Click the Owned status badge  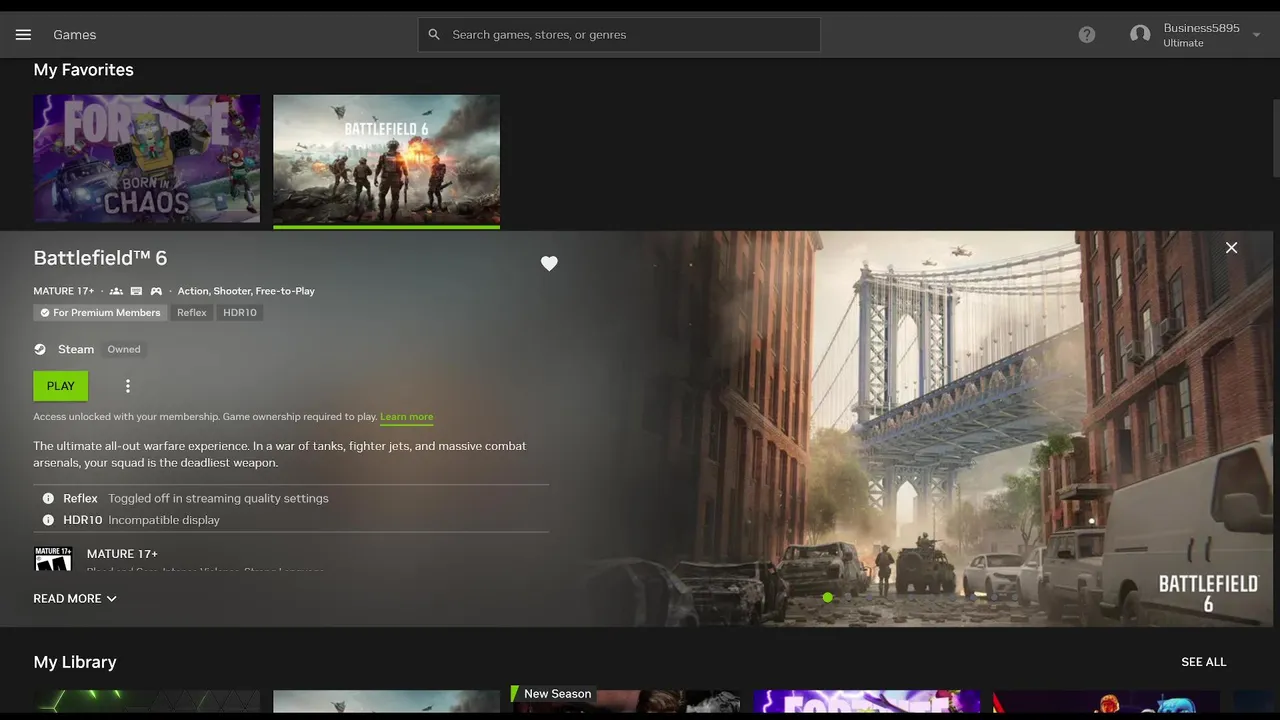(x=124, y=349)
